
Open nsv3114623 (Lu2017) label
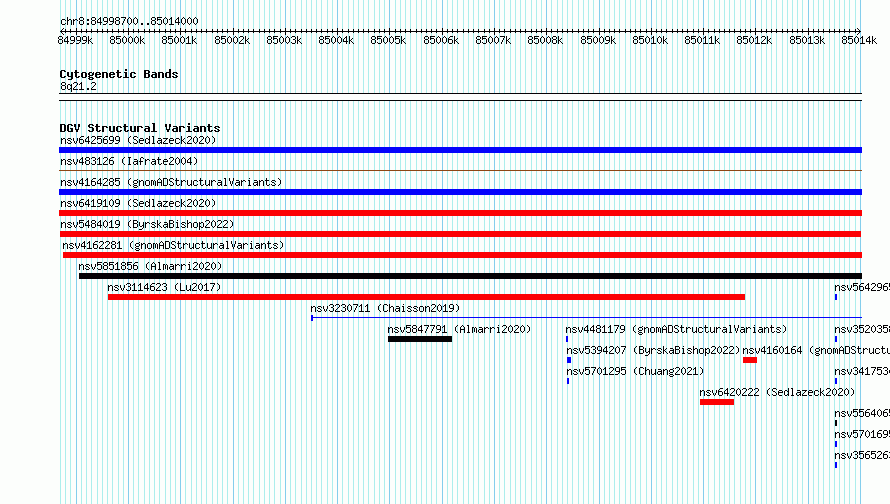coord(164,287)
